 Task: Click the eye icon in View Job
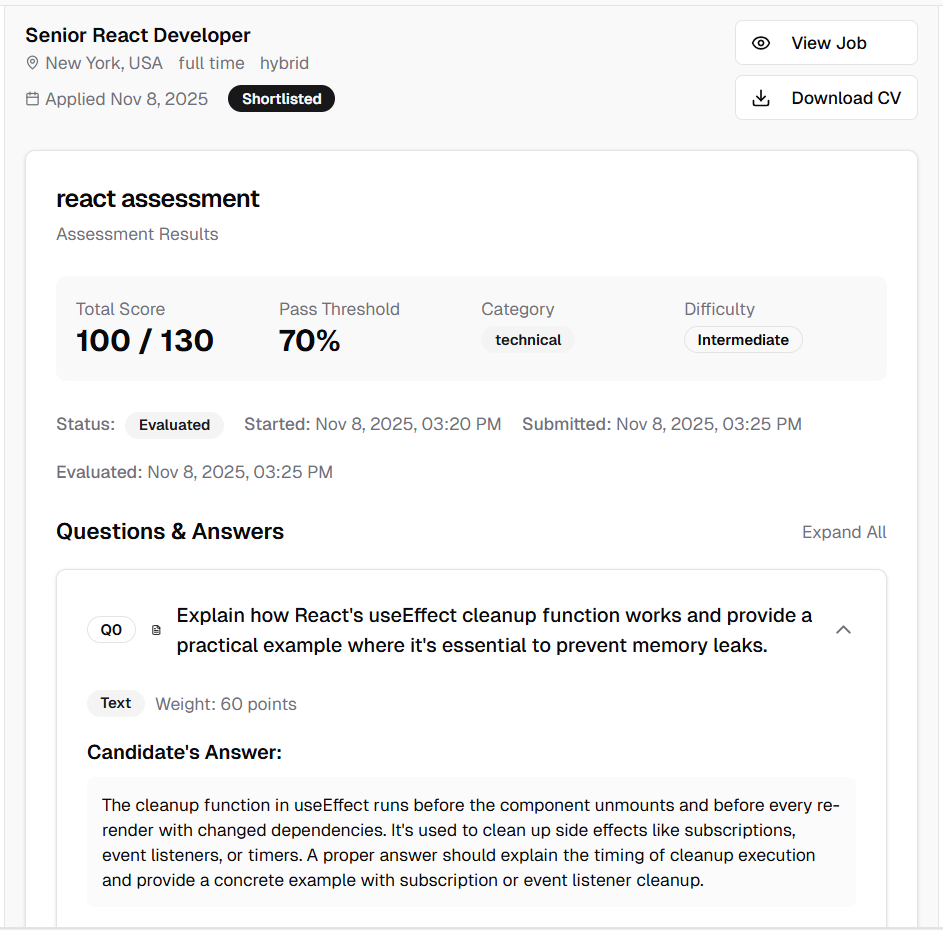pos(761,43)
